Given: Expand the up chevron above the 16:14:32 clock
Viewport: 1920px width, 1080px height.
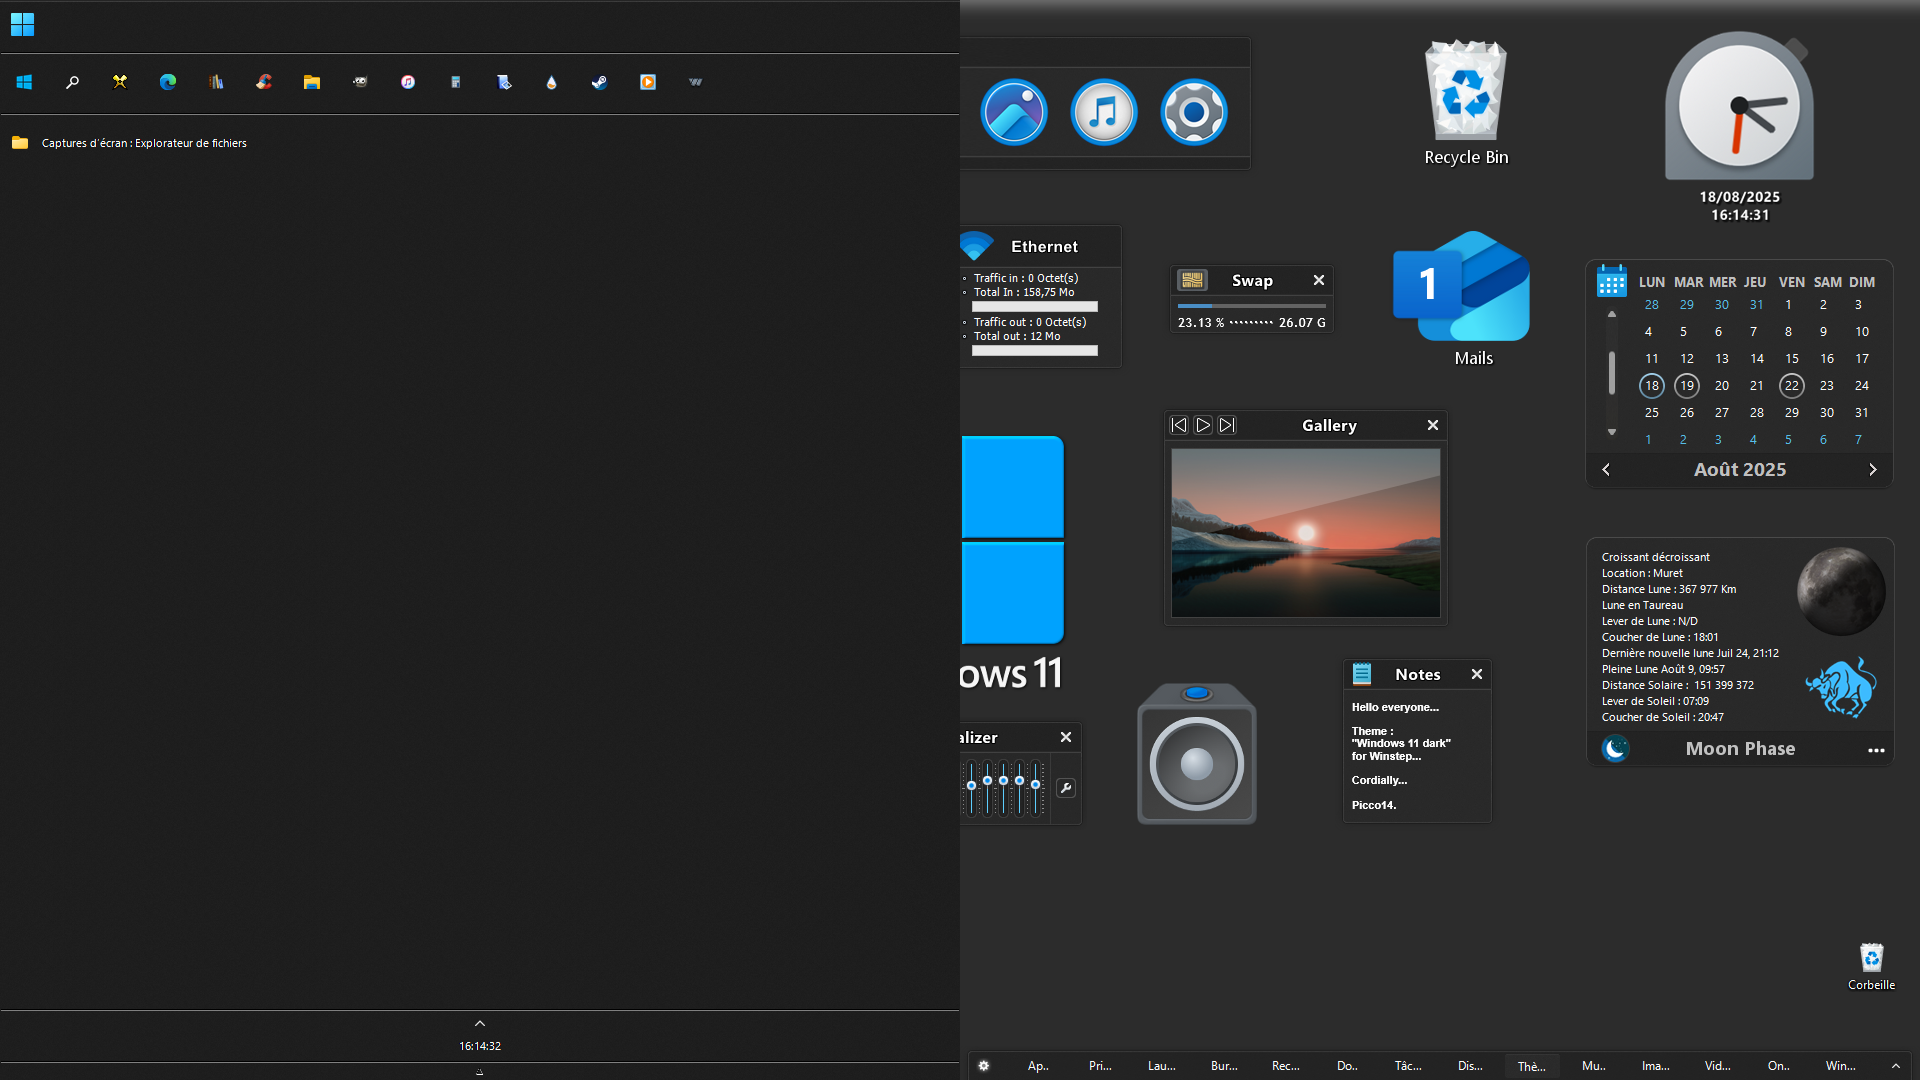Looking at the screenshot, I should (480, 1023).
